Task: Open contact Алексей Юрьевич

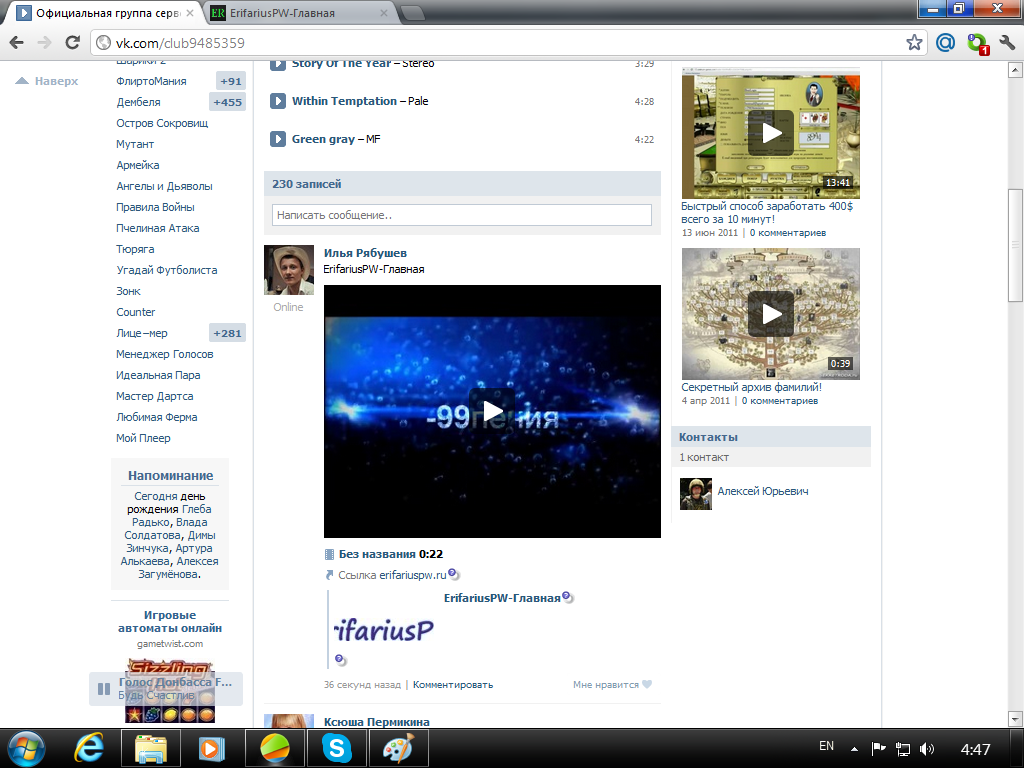Action: [763, 491]
